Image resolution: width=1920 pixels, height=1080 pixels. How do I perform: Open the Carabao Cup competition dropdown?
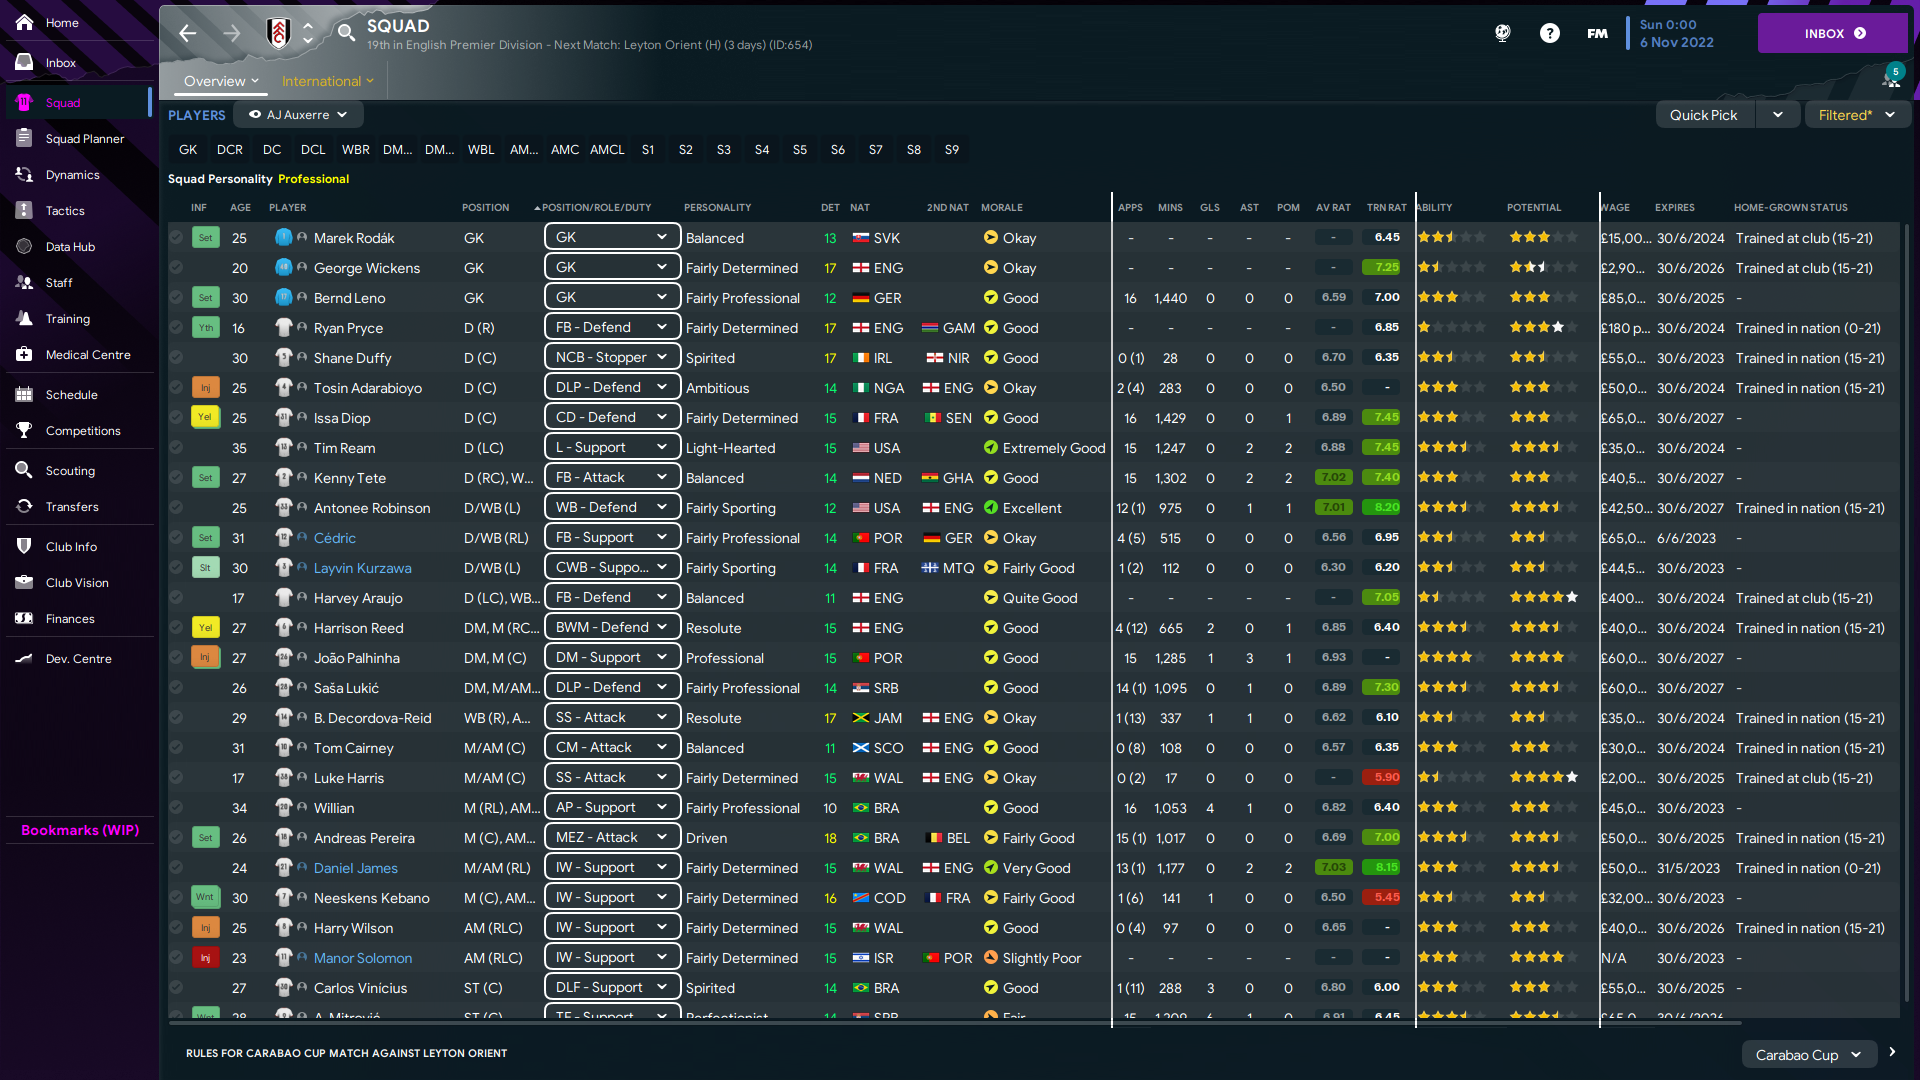1807,1055
